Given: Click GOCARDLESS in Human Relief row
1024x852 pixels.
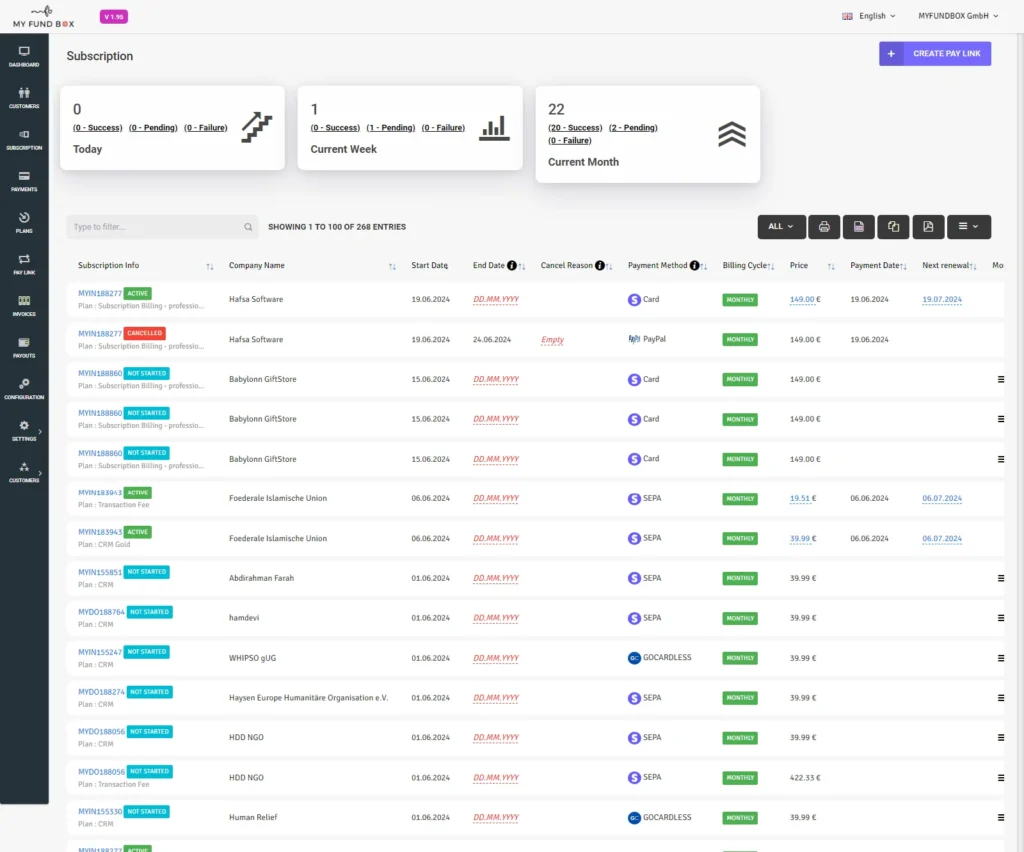Looking at the screenshot, I should pyautogui.click(x=659, y=817).
